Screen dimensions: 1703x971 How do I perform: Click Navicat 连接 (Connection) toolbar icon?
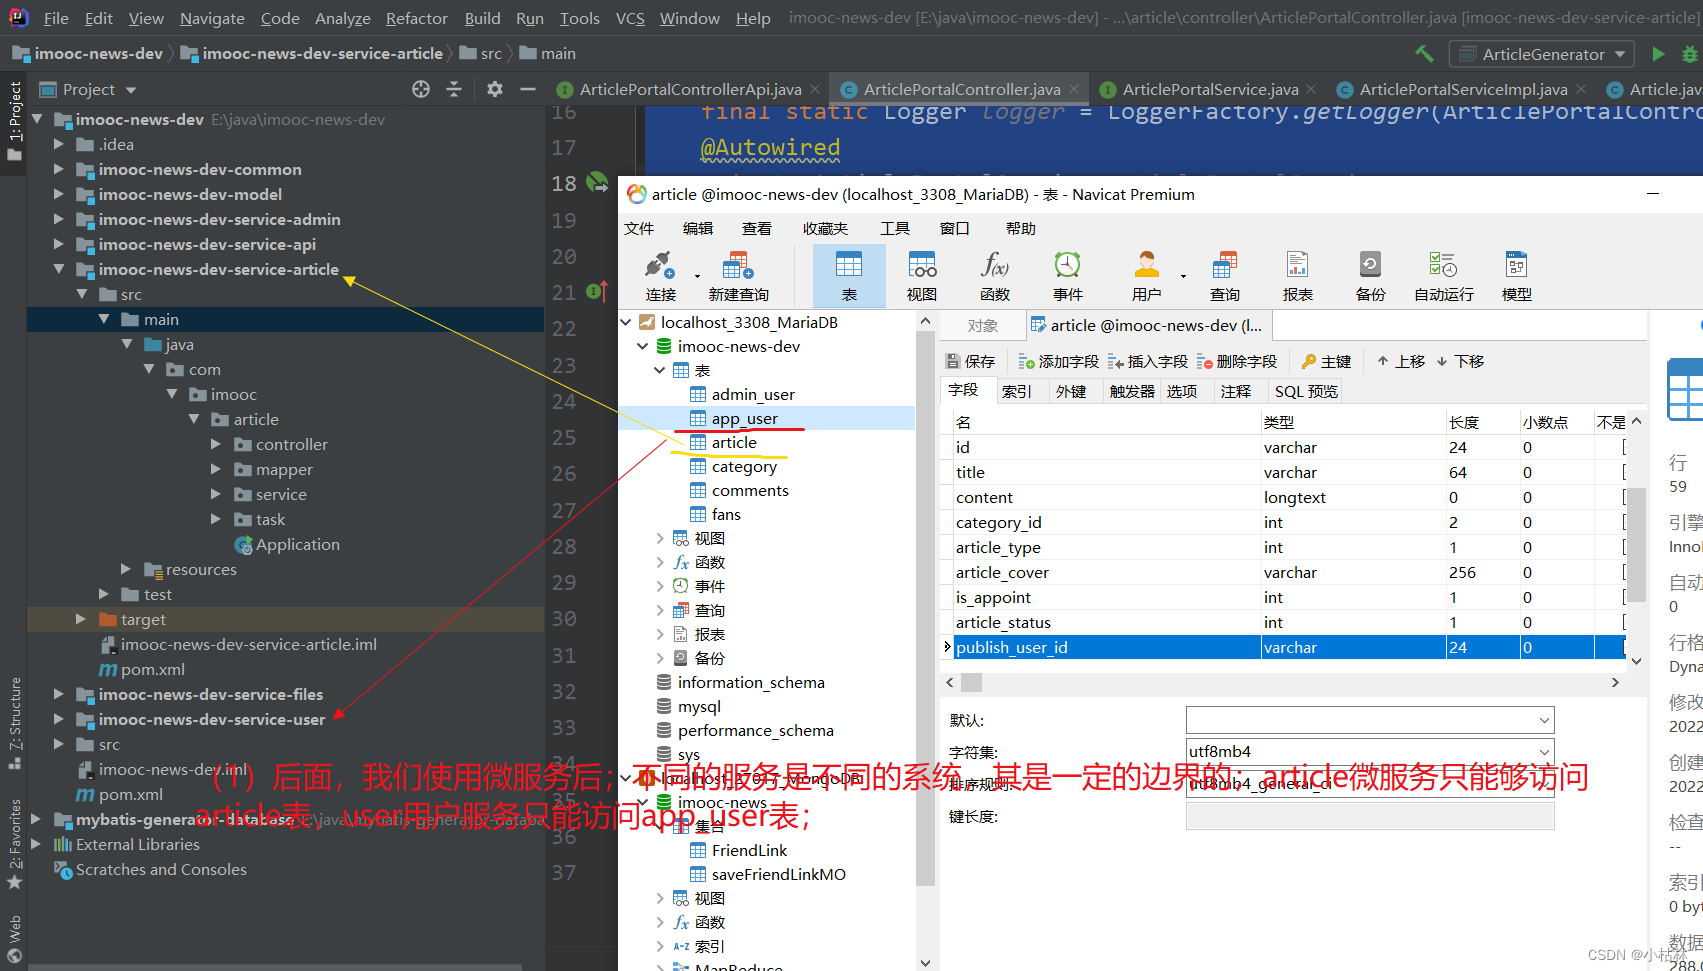click(x=660, y=276)
